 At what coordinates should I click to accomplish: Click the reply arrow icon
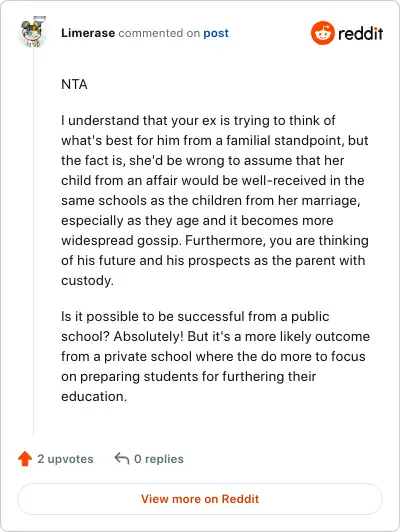tap(121, 458)
